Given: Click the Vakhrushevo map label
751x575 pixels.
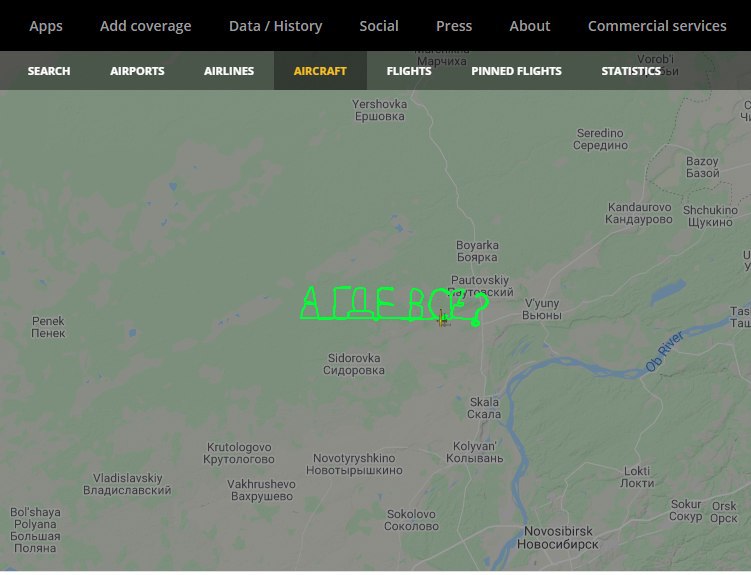Looking at the screenshot, I should [262, 490].
